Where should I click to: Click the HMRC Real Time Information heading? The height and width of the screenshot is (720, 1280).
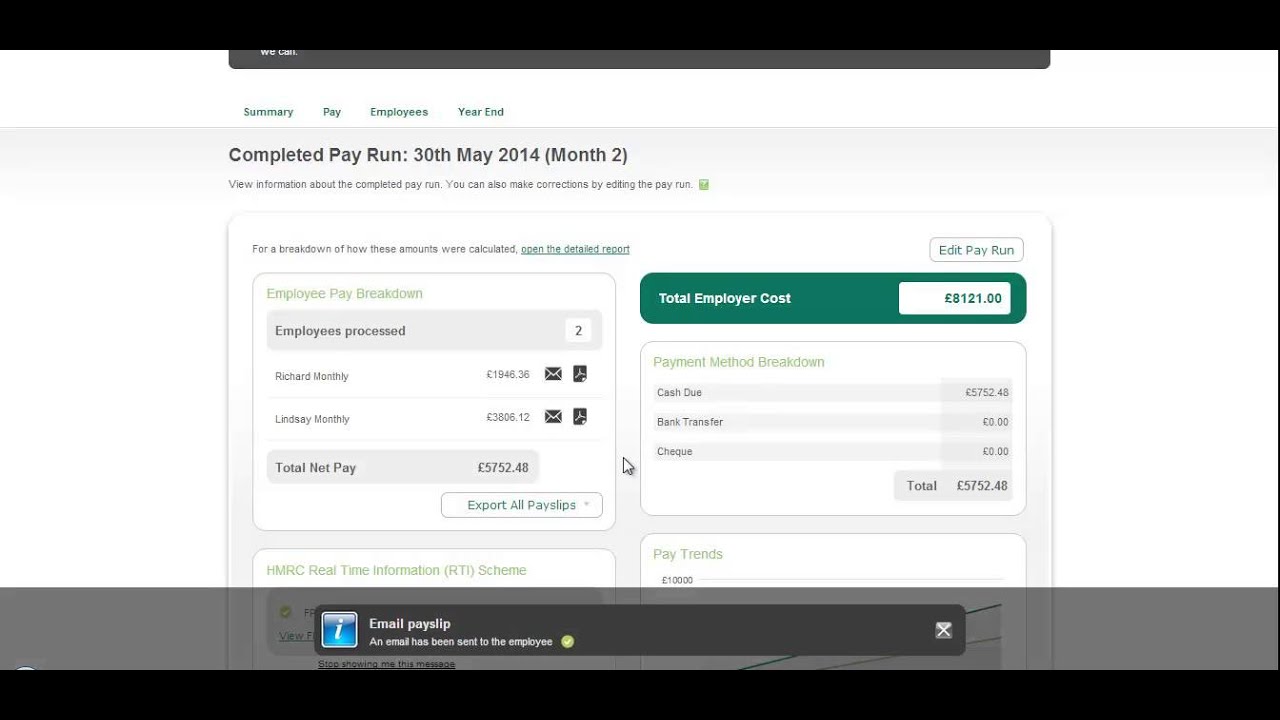pos(396,570)
